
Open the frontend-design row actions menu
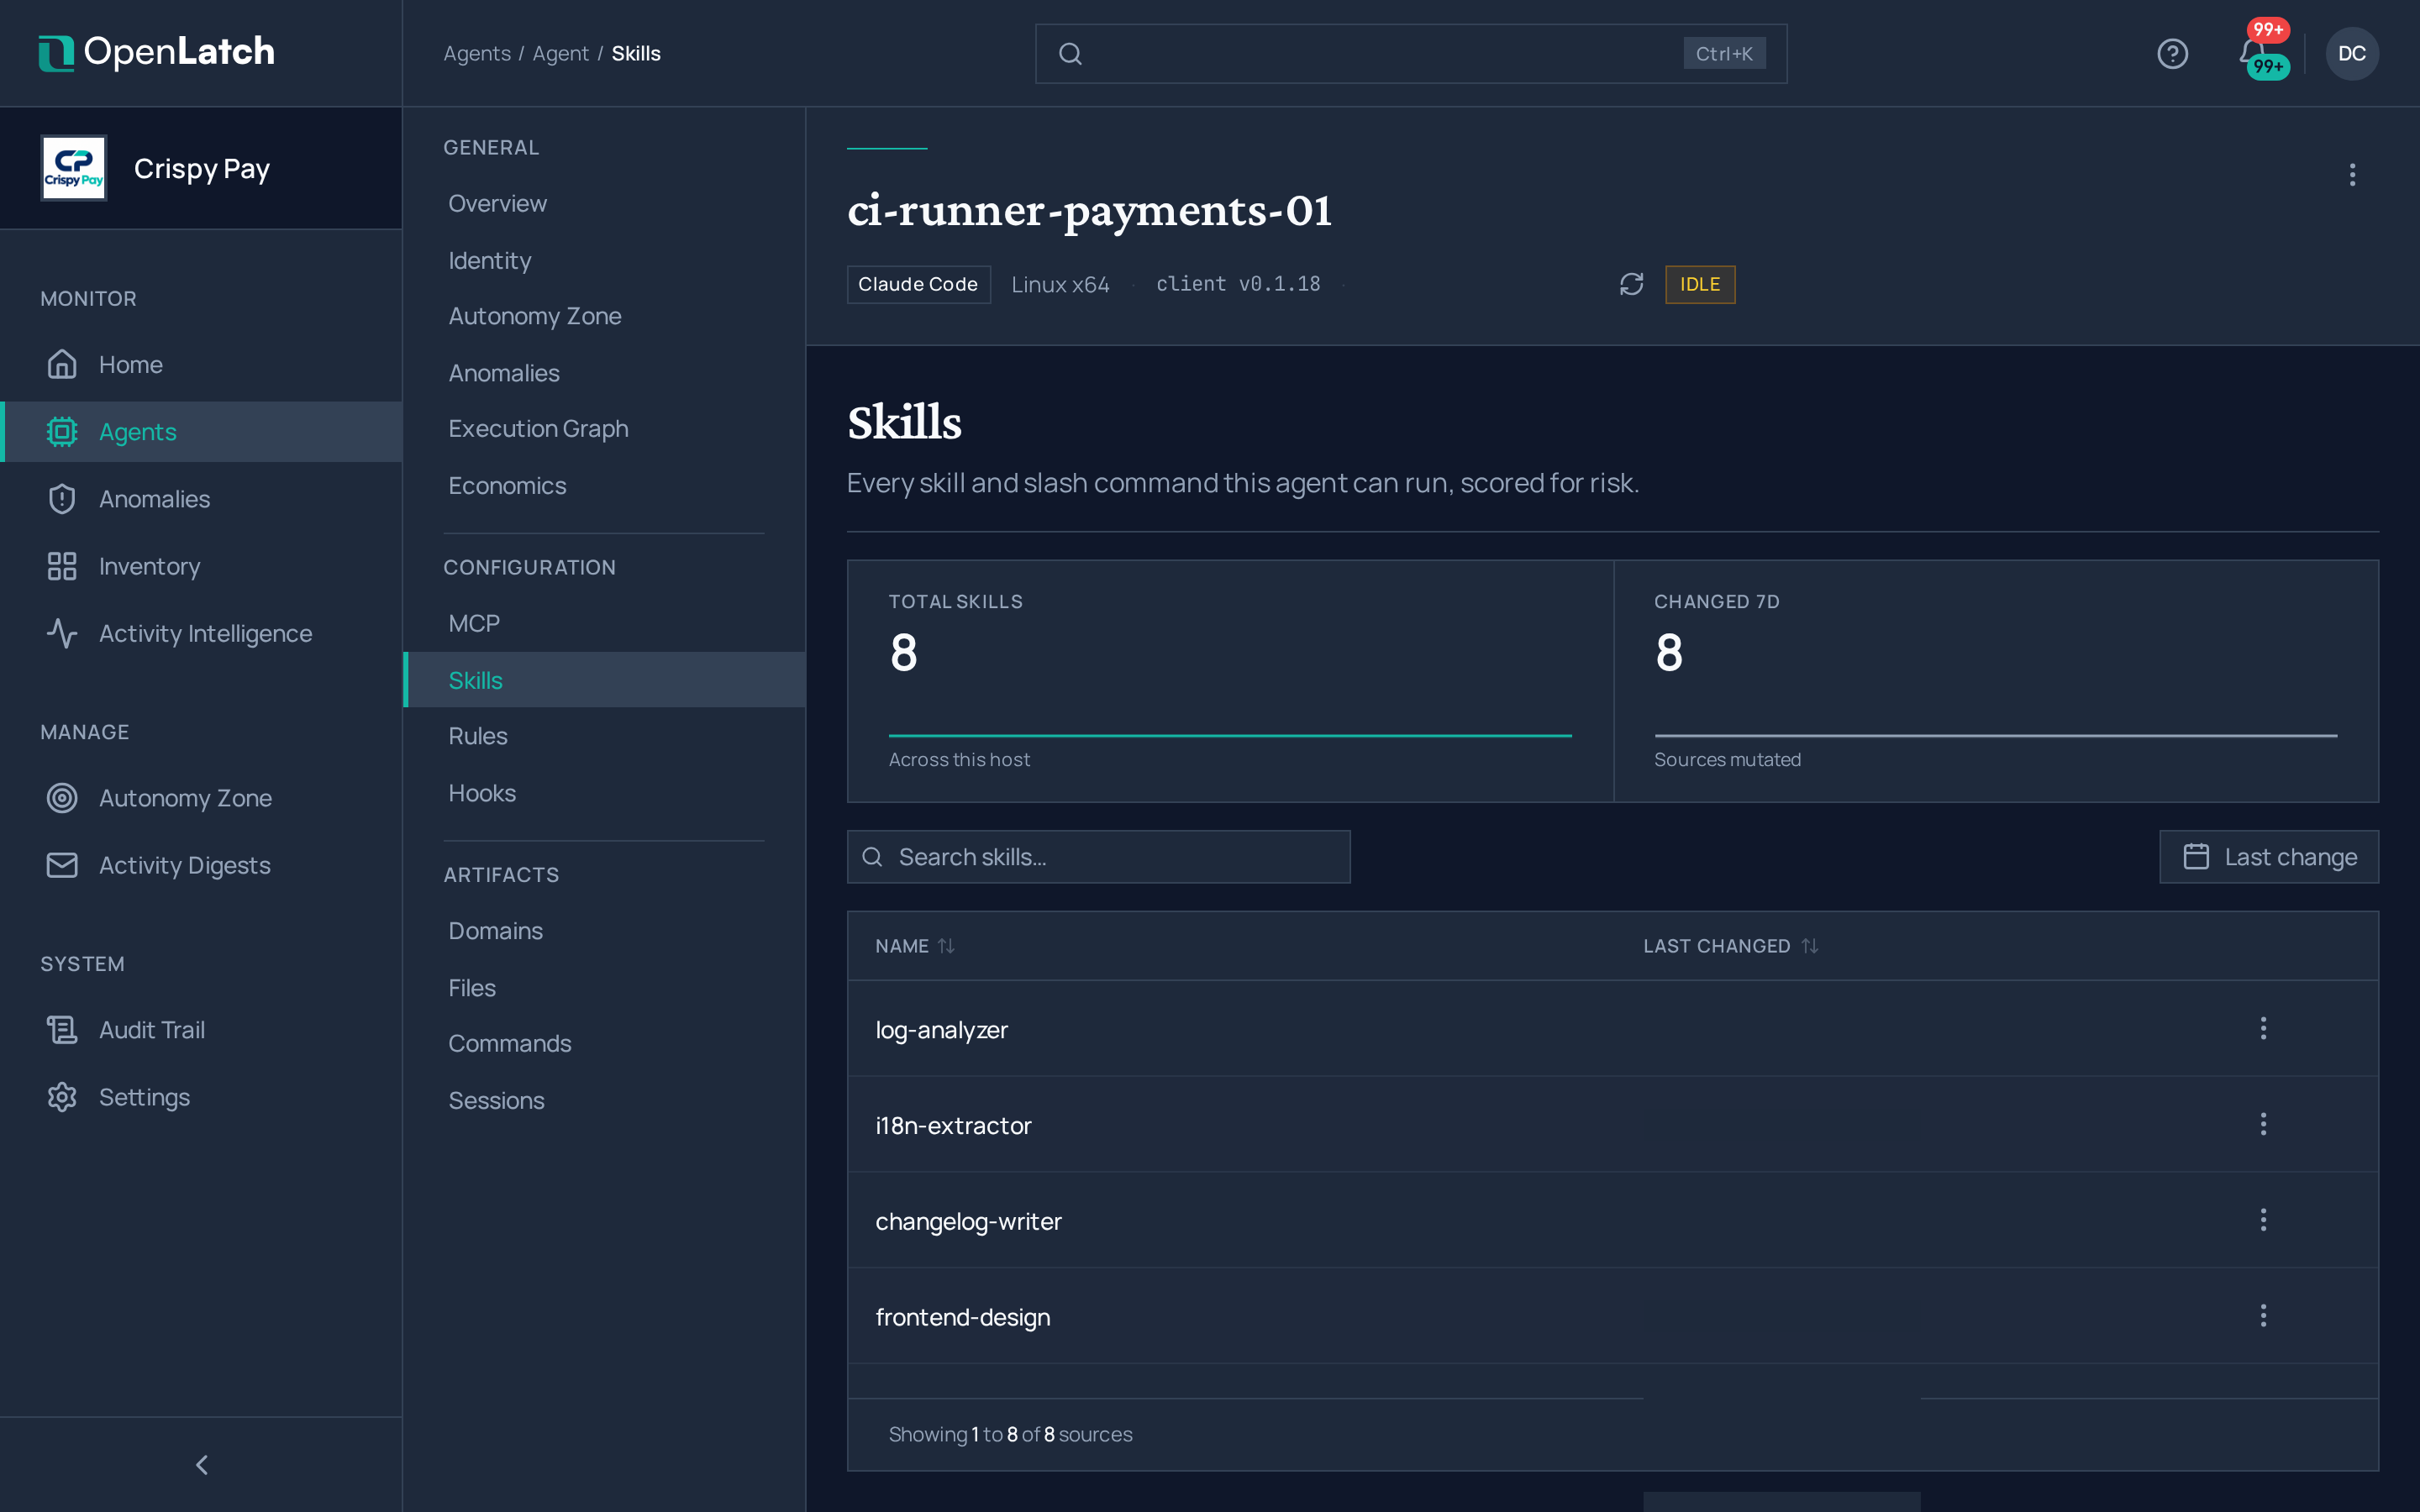pyautogui.click(x=2263, y=1316)
